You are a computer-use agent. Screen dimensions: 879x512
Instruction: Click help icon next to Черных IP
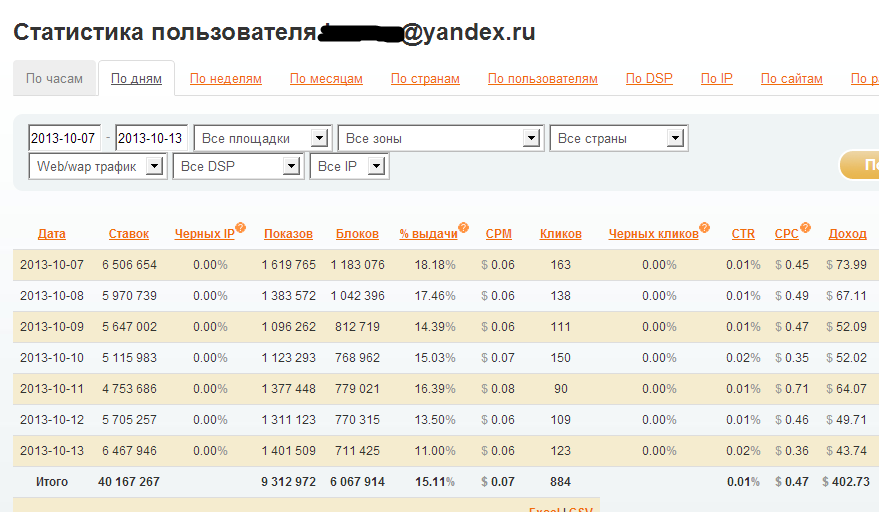(241, 228)
